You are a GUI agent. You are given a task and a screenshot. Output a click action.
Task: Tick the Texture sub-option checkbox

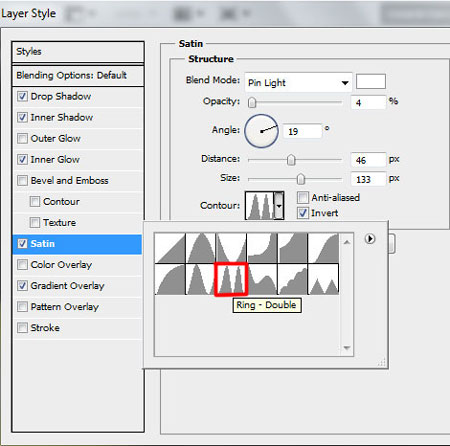click(35, 223)
